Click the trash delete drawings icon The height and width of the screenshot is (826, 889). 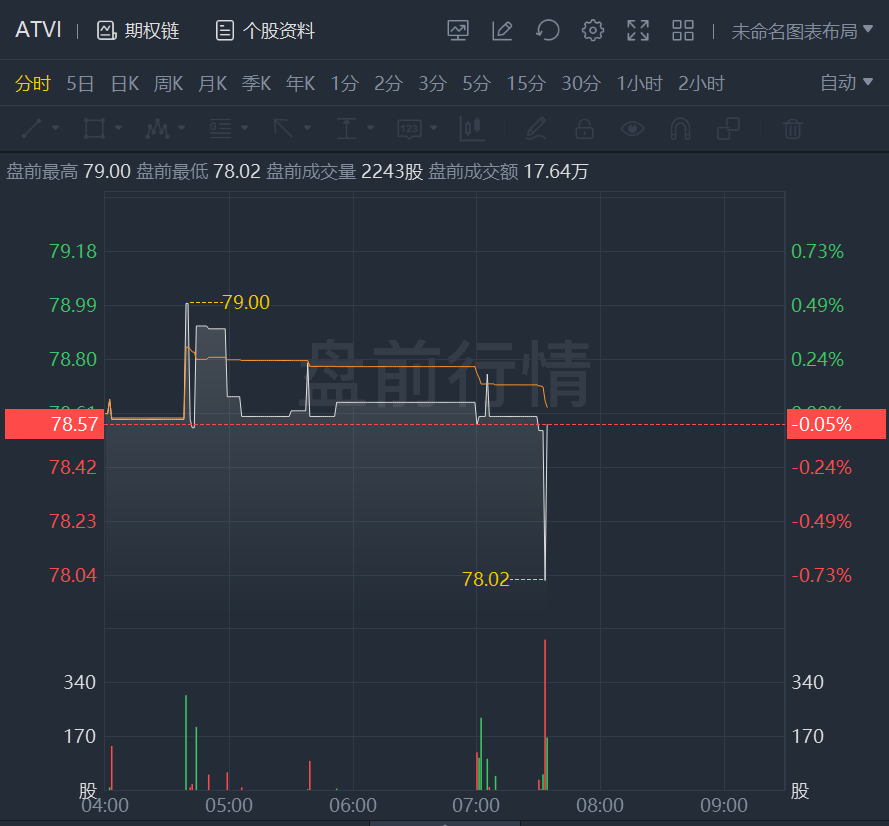(793, 129)
